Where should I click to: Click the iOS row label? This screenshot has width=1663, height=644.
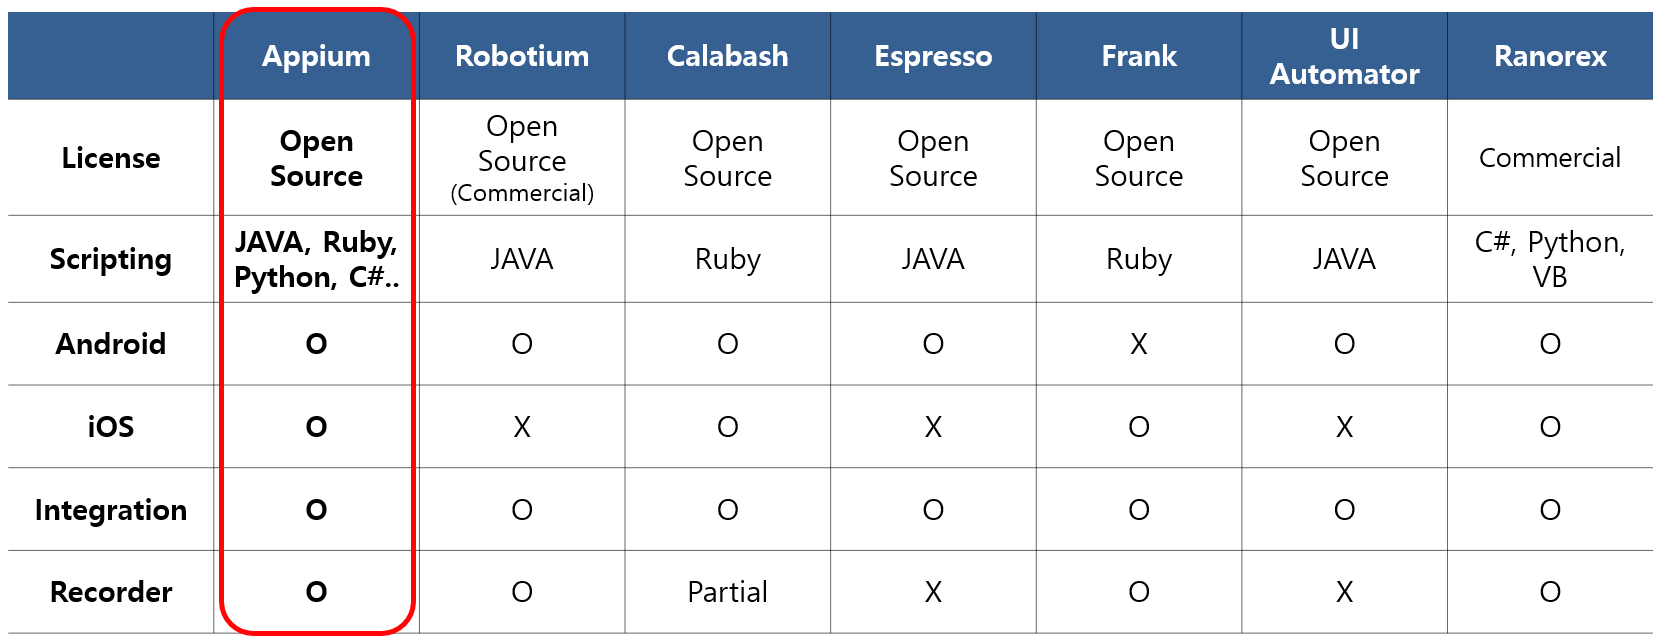(111, 427)
